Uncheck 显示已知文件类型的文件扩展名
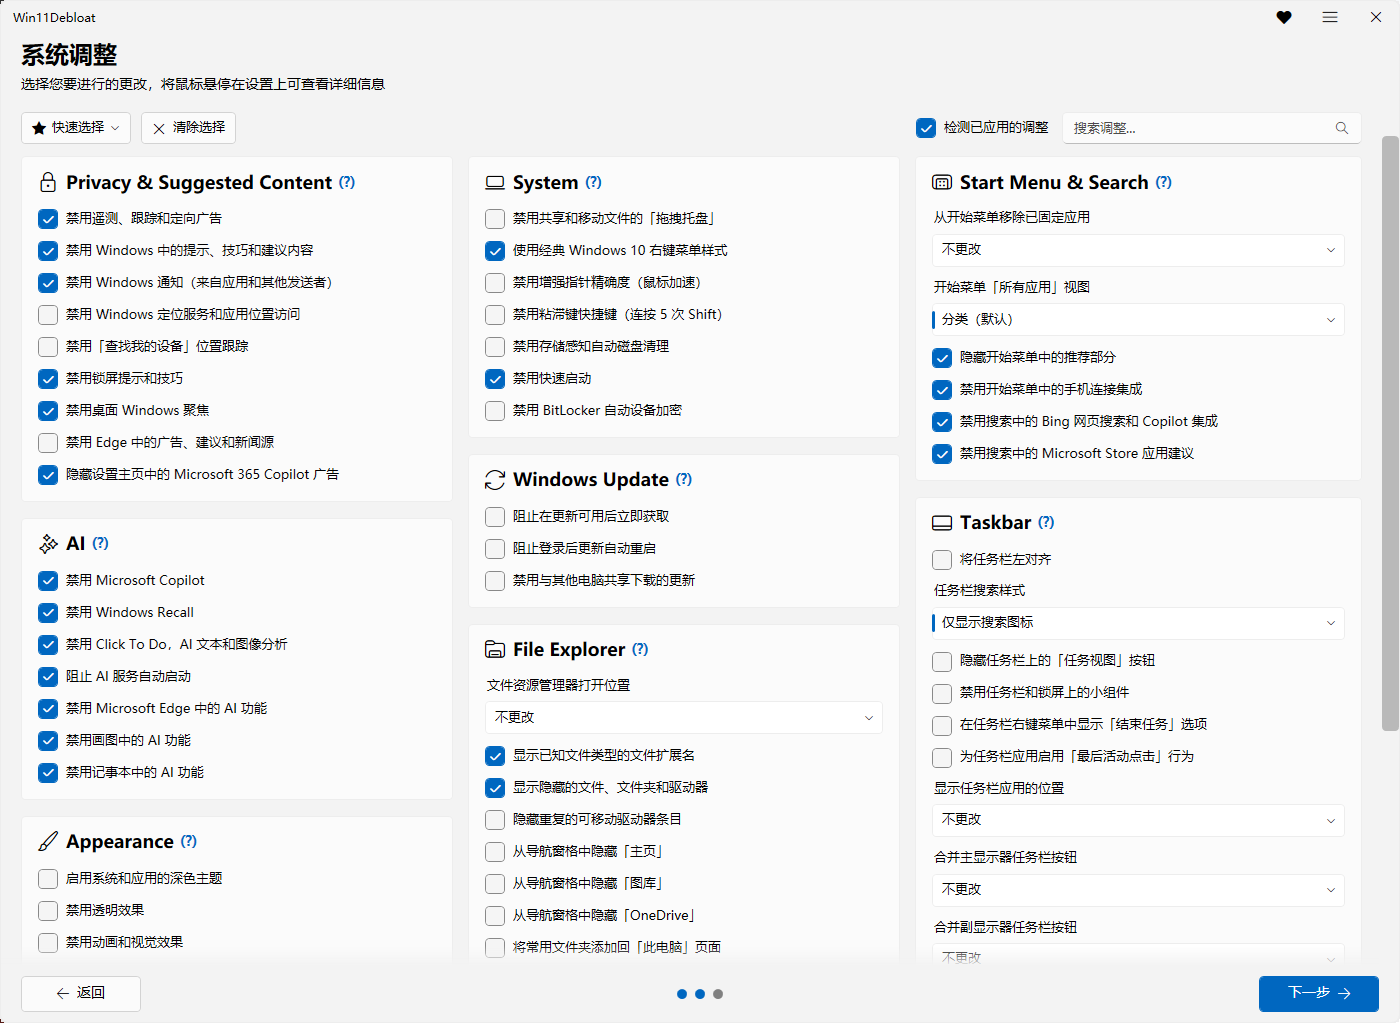 coord(495,756)
